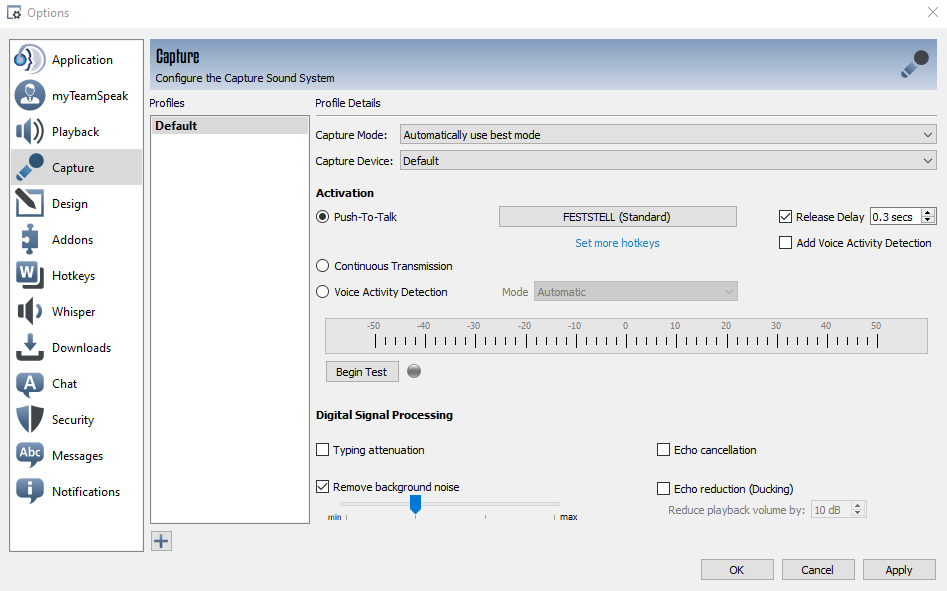Image resolution: width=947 pixels, height=591 pixels.
Task: Select the myTeamSpeak sidebar icon
Action: (x=30, y=96)
